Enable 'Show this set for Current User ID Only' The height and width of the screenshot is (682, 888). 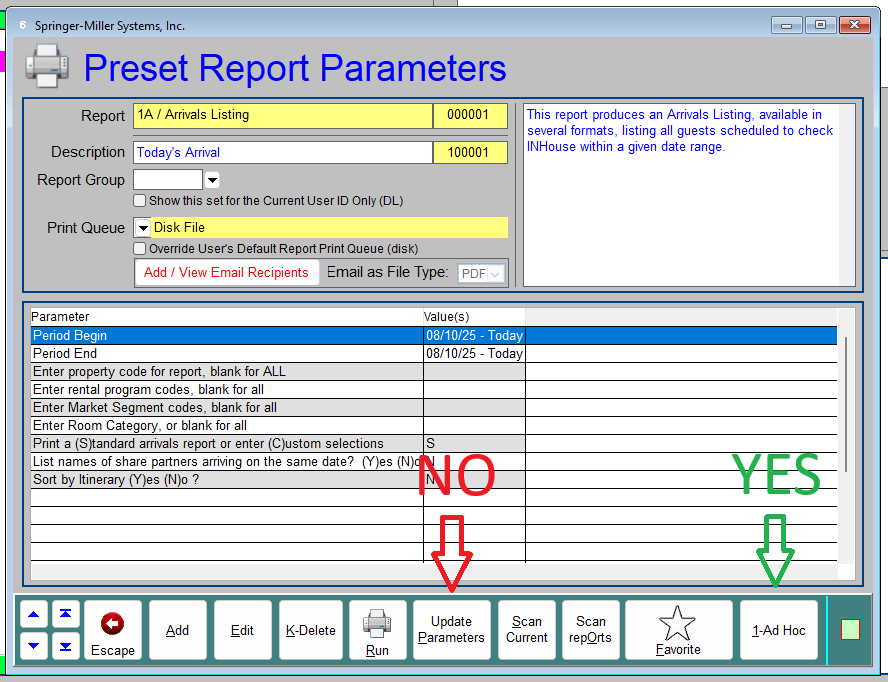[140, 200]
